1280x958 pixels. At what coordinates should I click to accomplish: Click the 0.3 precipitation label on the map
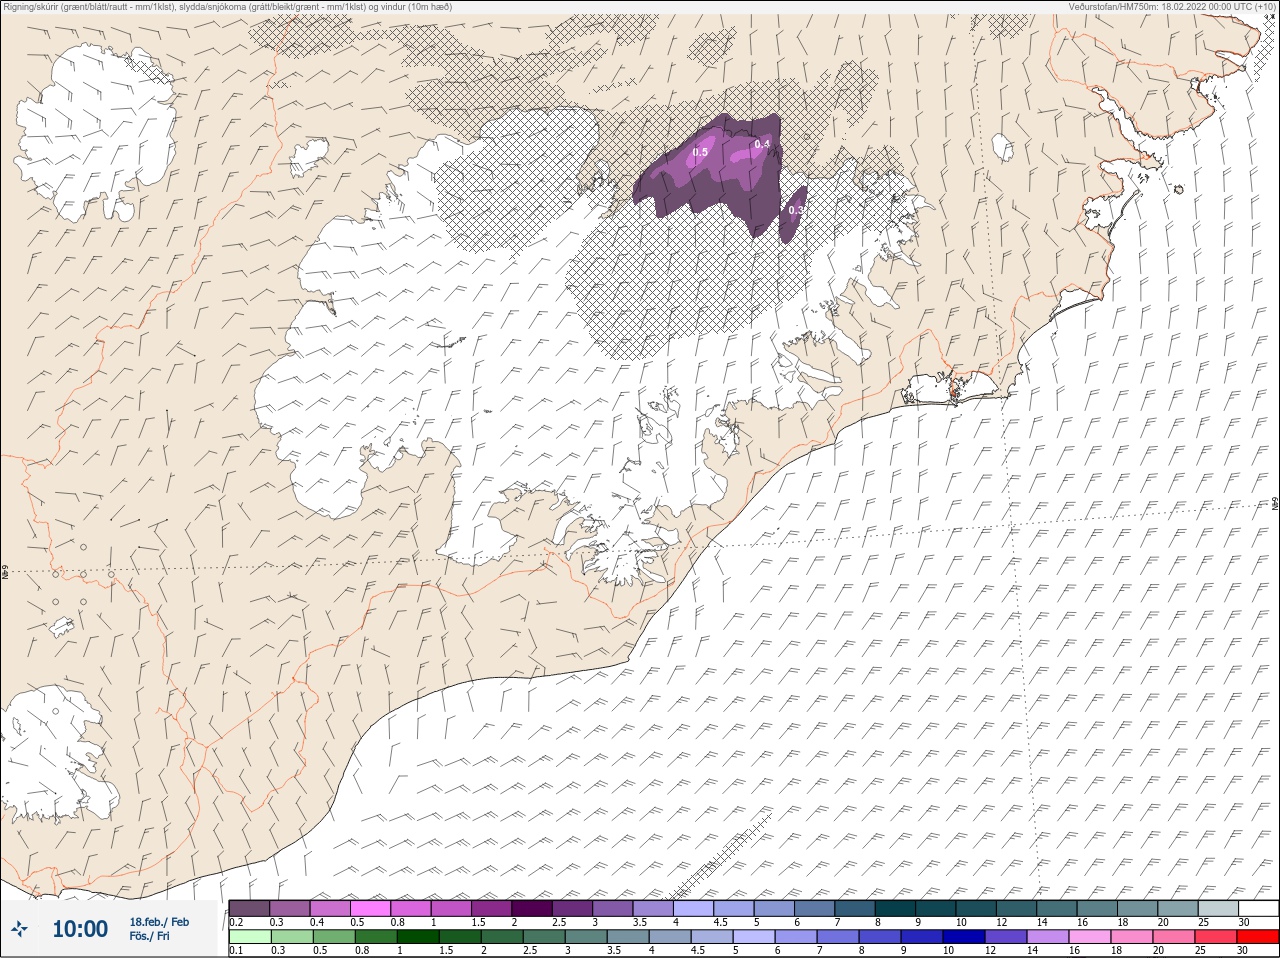point(796,210)
